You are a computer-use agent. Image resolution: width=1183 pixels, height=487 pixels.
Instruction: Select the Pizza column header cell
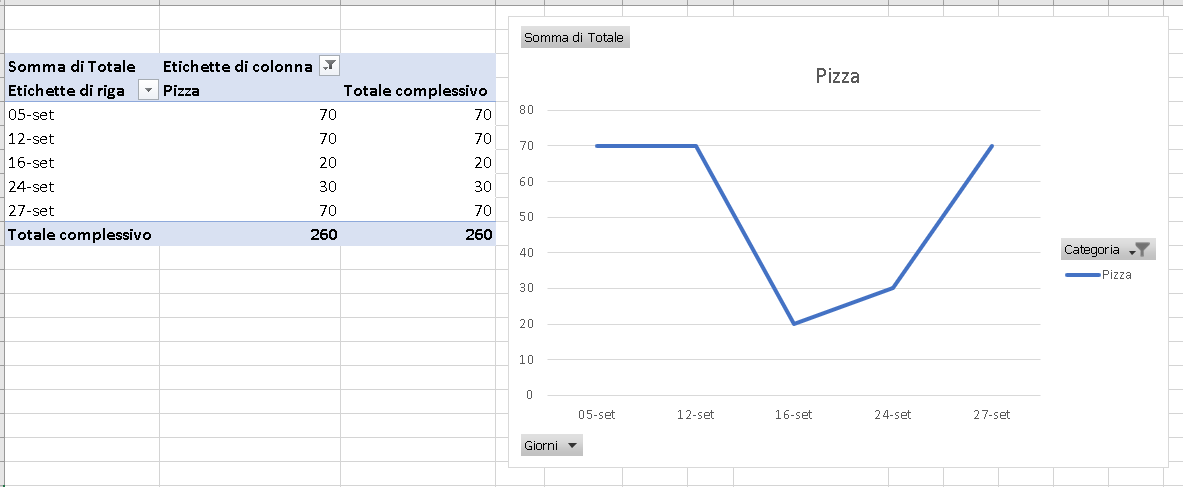tap(250, 91)
